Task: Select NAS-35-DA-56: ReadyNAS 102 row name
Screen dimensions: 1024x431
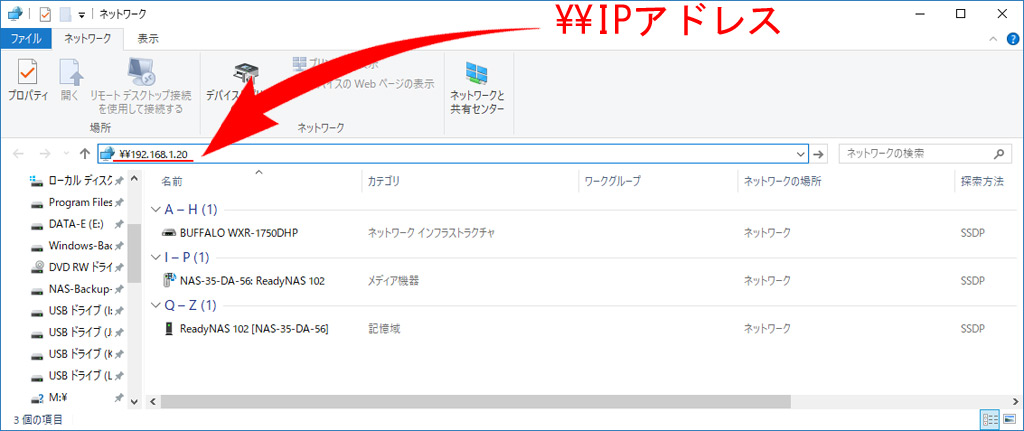Action: (x=252, y=281)
